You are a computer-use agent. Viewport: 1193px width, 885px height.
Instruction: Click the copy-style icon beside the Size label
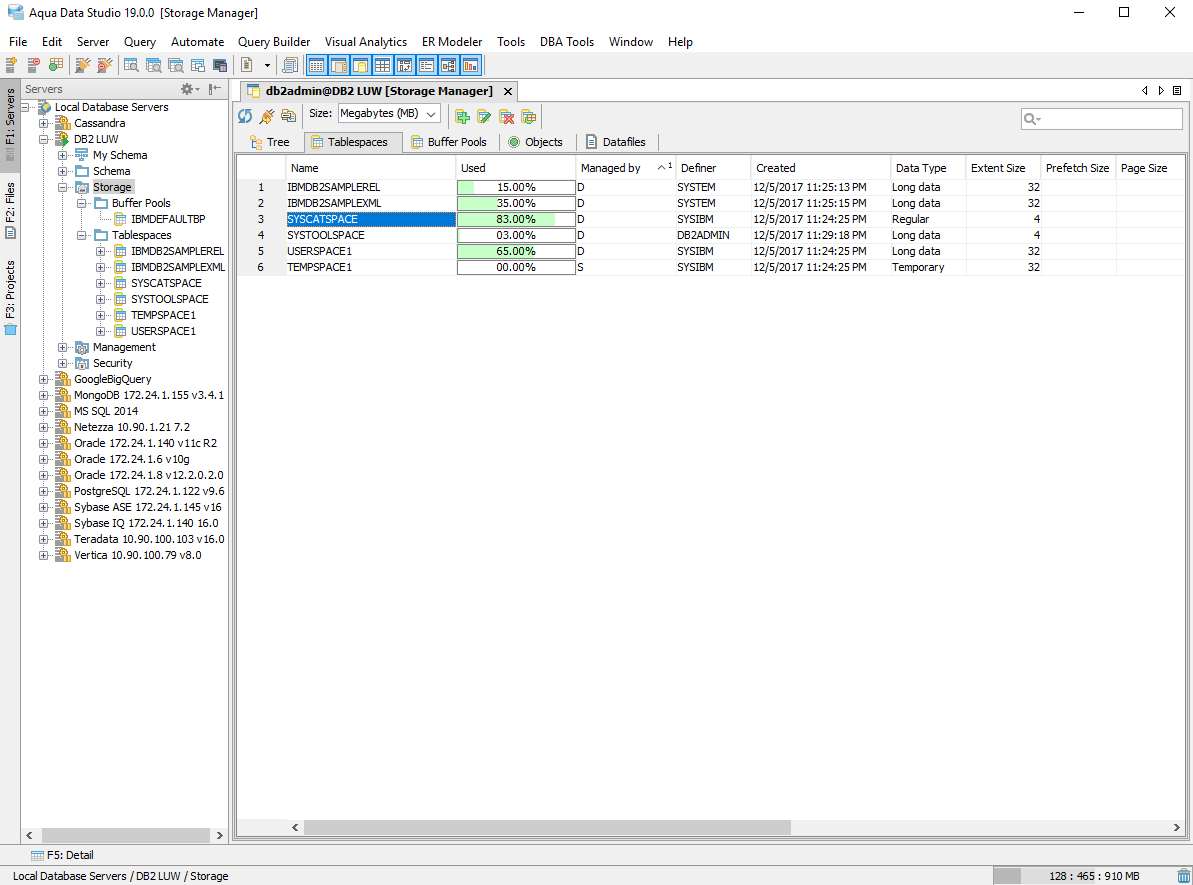coord(288,116)
